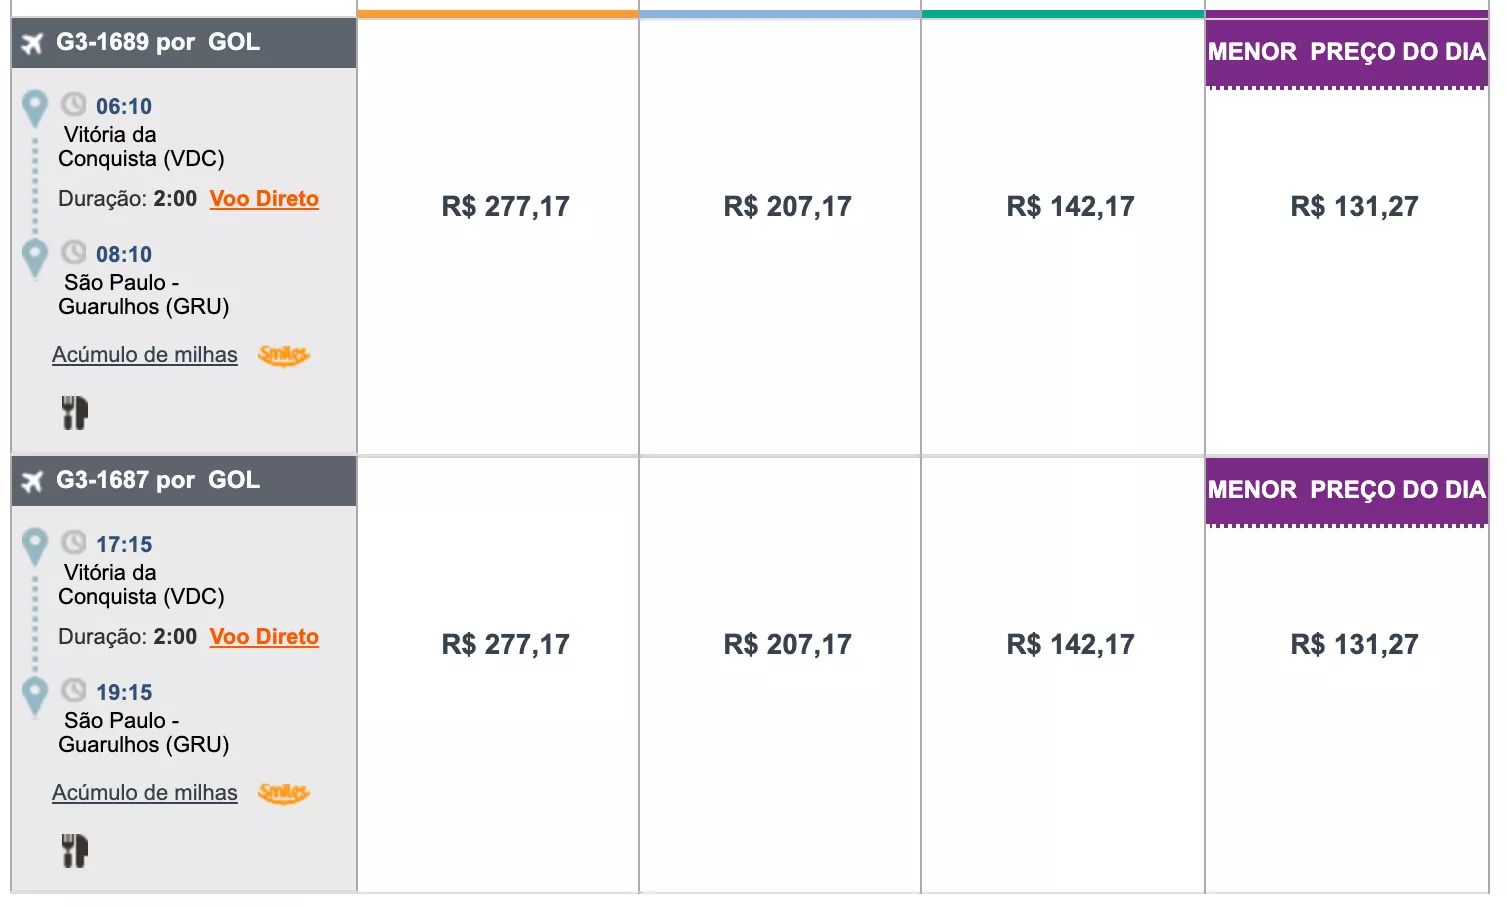1506x908 pixels.
Task: Click the location pin at 08:10 arrival
Action: pos(35,259)
